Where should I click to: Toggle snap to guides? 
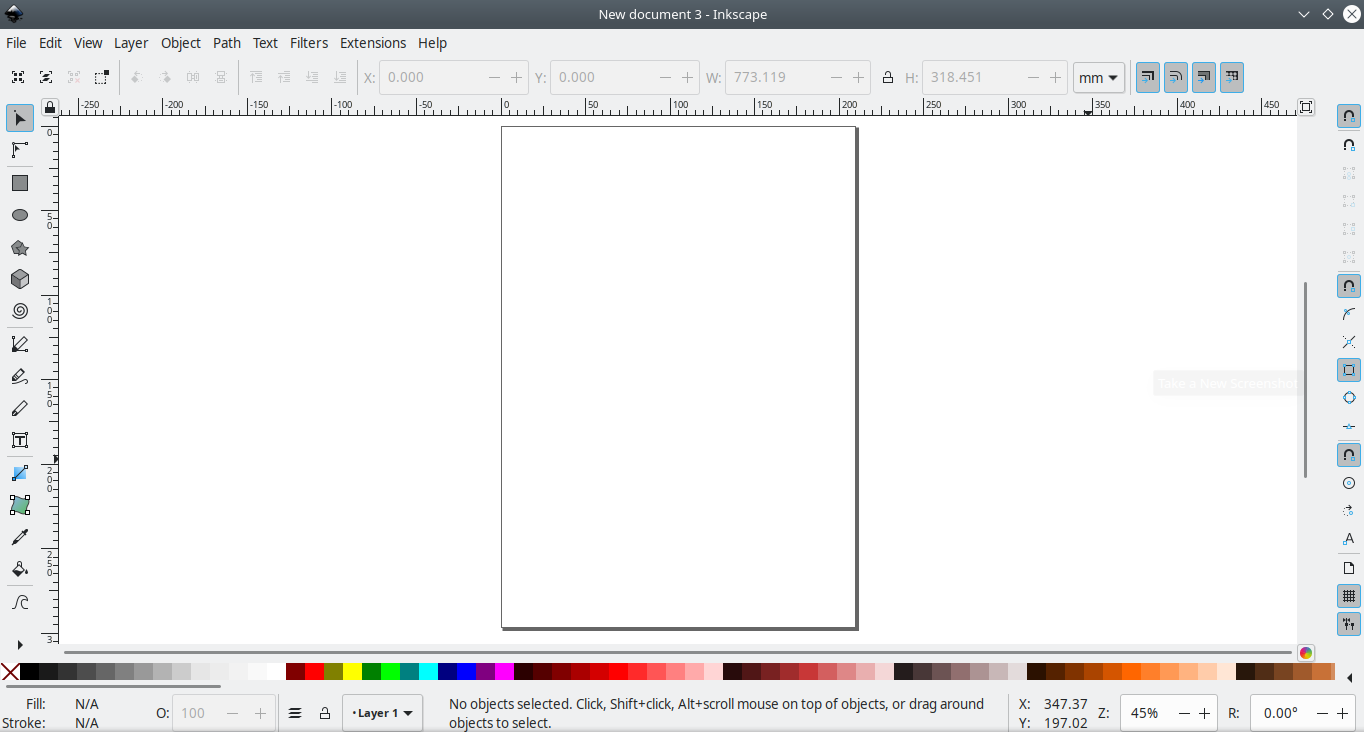click(x=1349, y=624)
